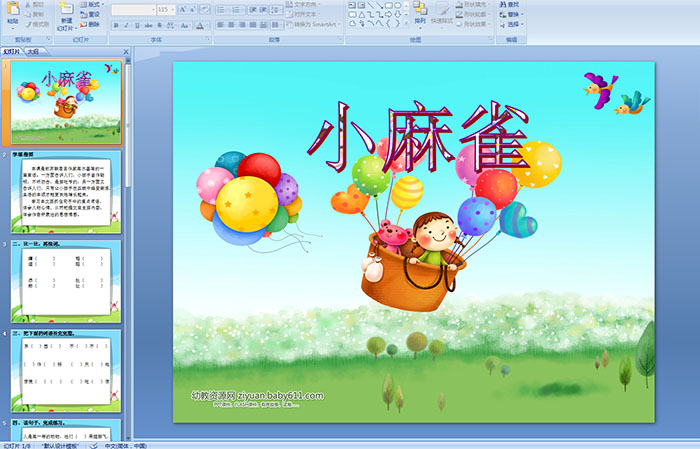Open the Align Text (对齐文本) menu
The width and height of the screenshot is (700, 449).
tap(304, 14)
